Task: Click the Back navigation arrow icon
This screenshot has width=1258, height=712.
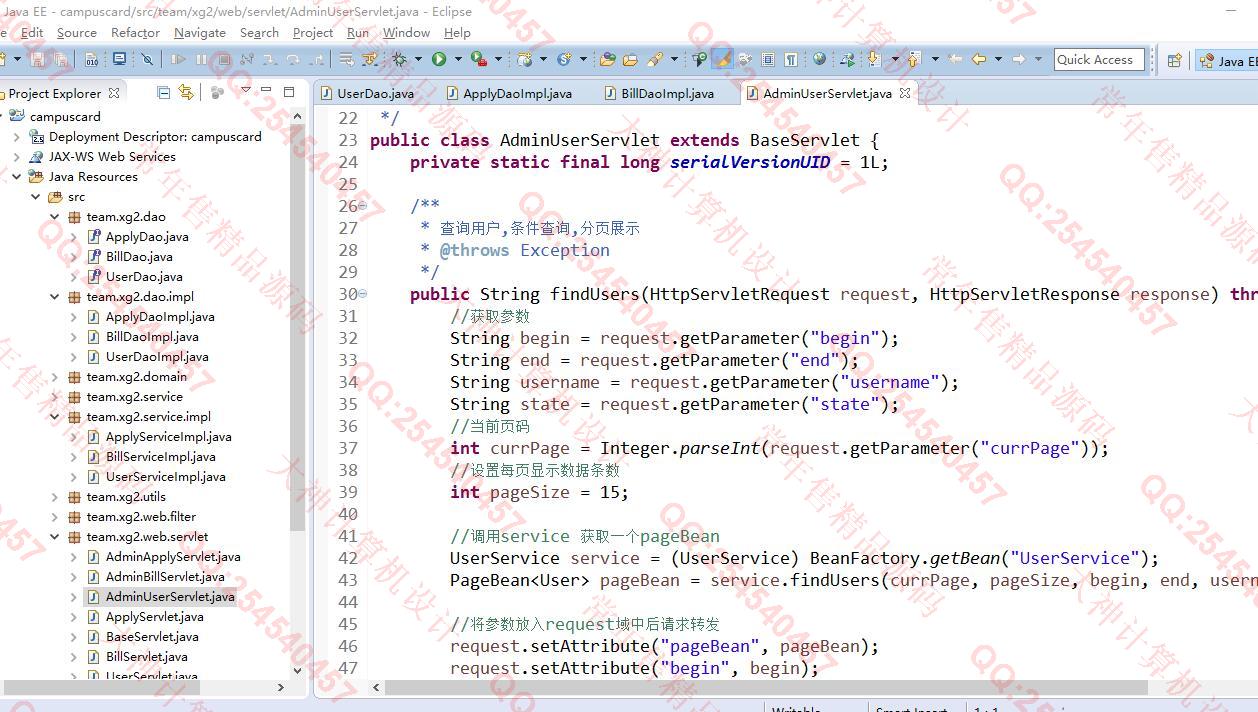Action: pos(979,59)
